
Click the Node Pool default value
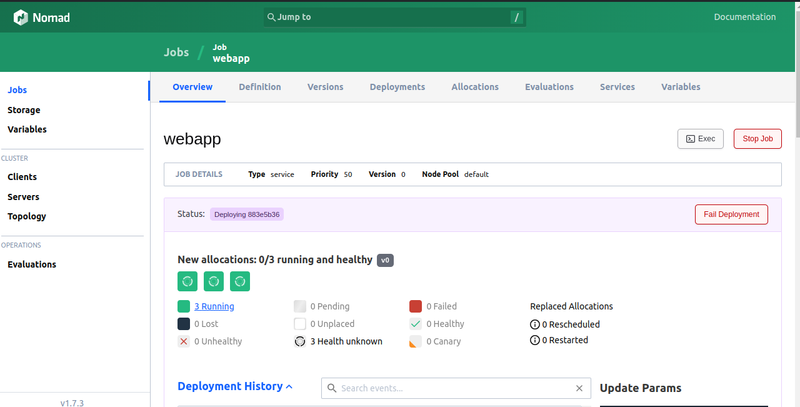click(476, 174)
